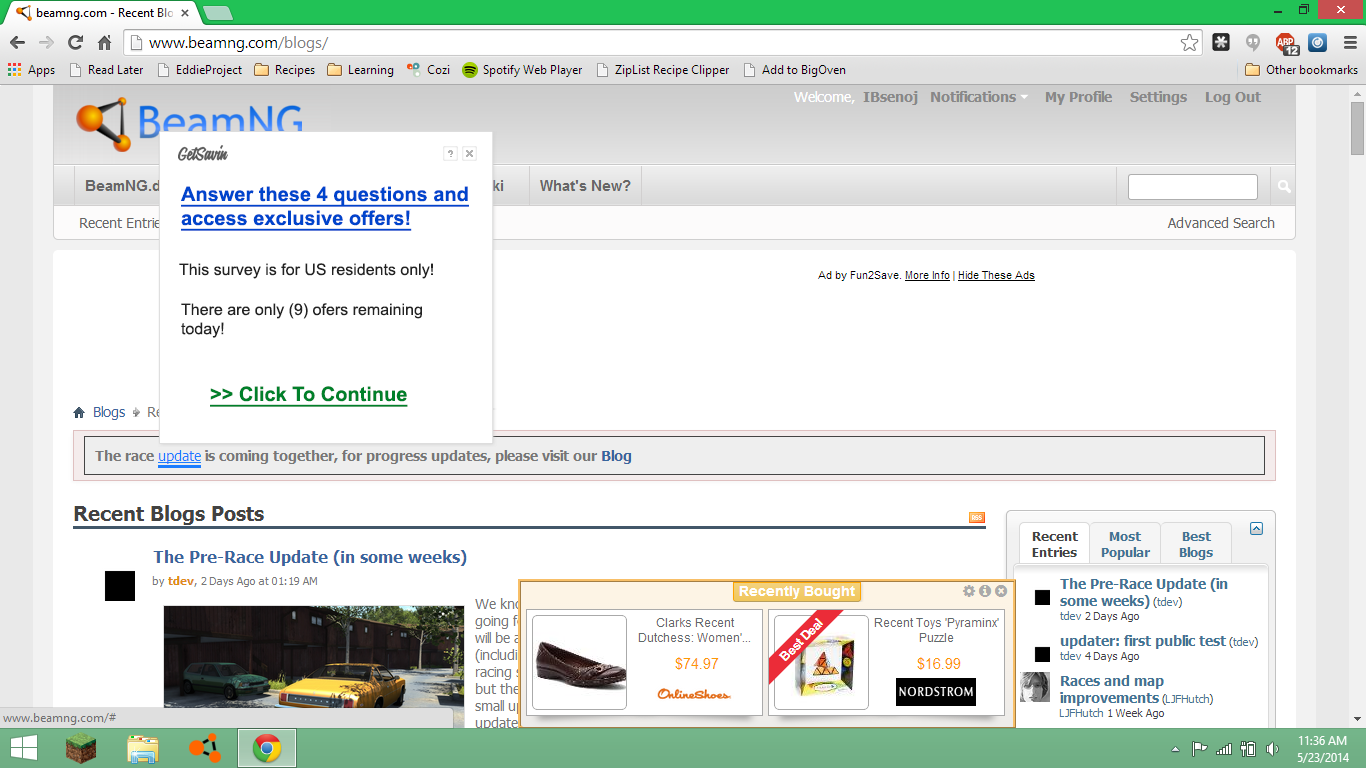Click the volume speaker tray icon
Screen dimensions: 1366x768
[1272, 749]
